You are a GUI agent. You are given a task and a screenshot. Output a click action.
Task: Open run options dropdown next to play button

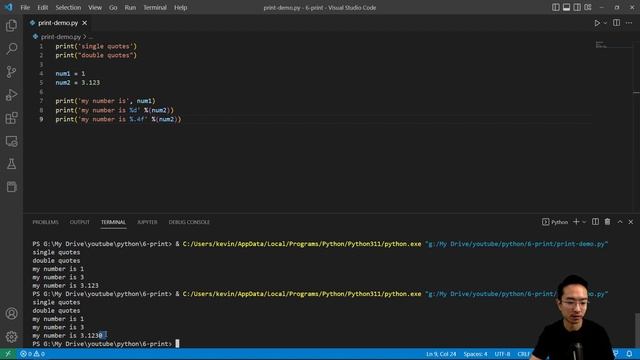[x=605, y=23]
